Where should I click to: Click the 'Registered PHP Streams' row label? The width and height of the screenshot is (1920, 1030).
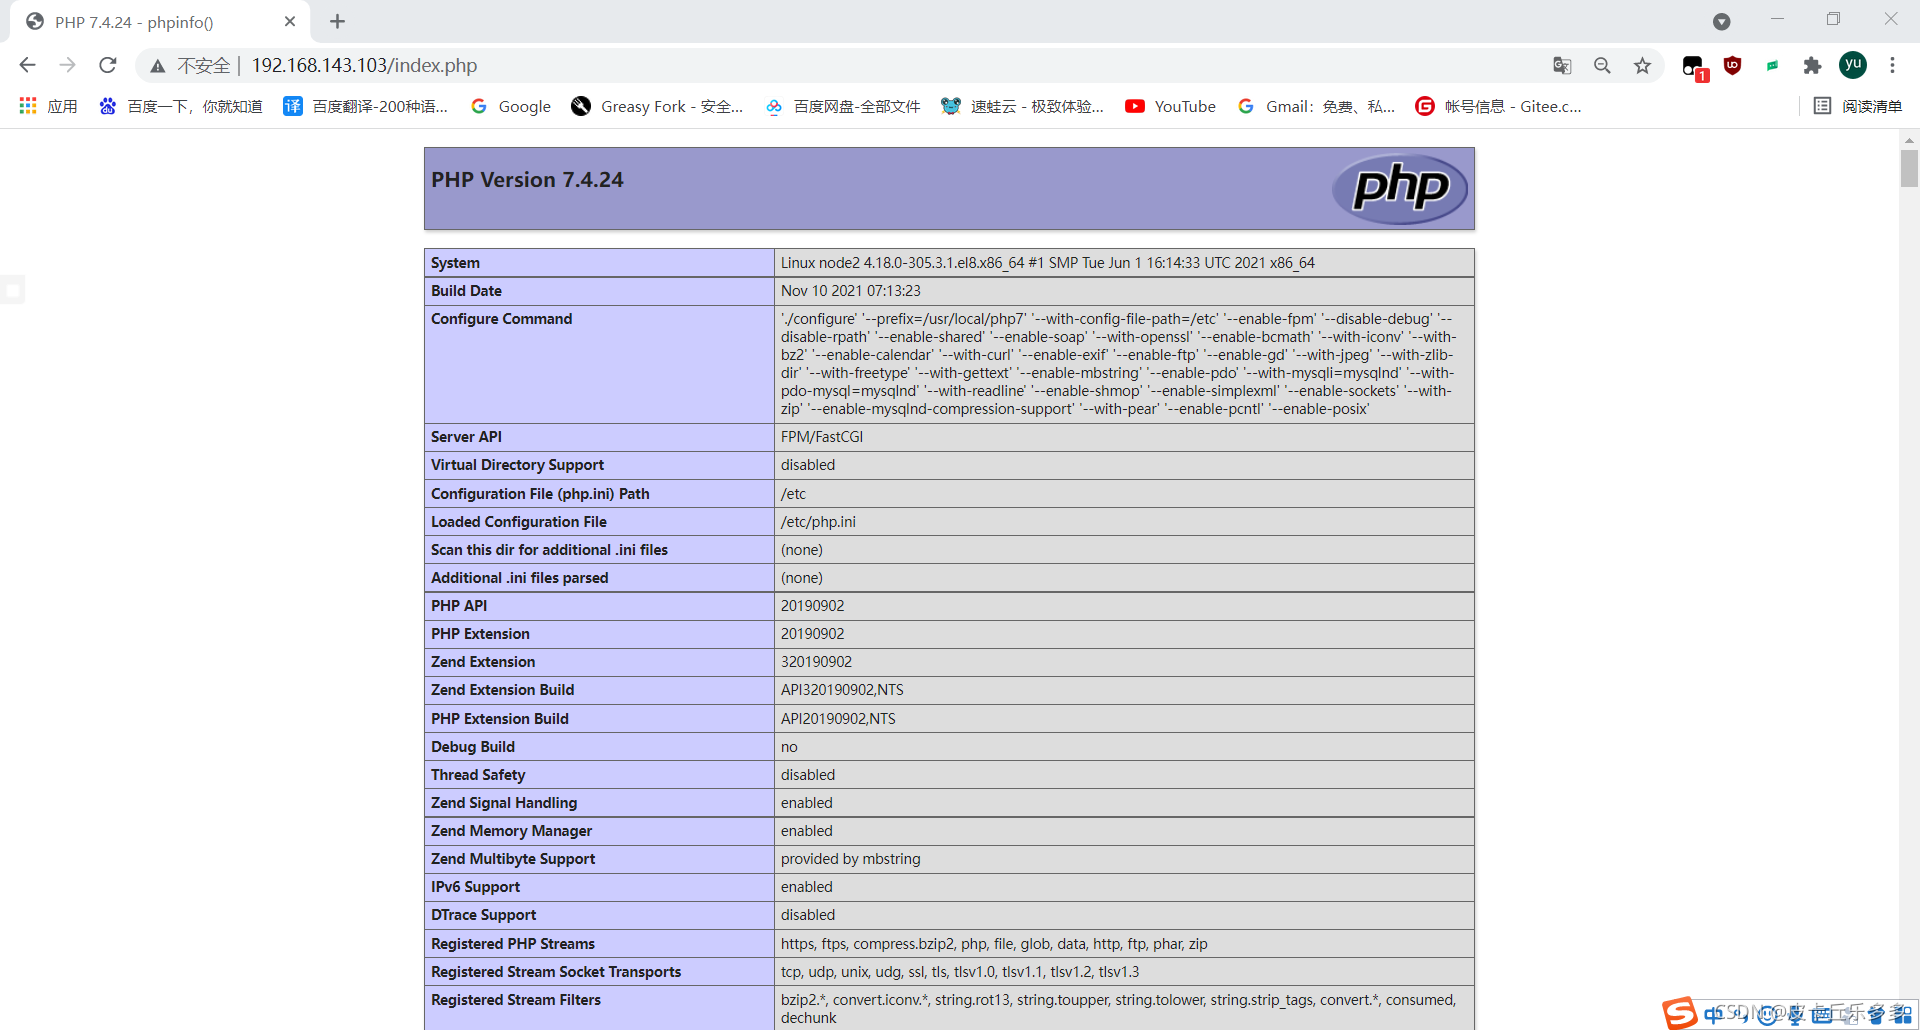[513, 944]
